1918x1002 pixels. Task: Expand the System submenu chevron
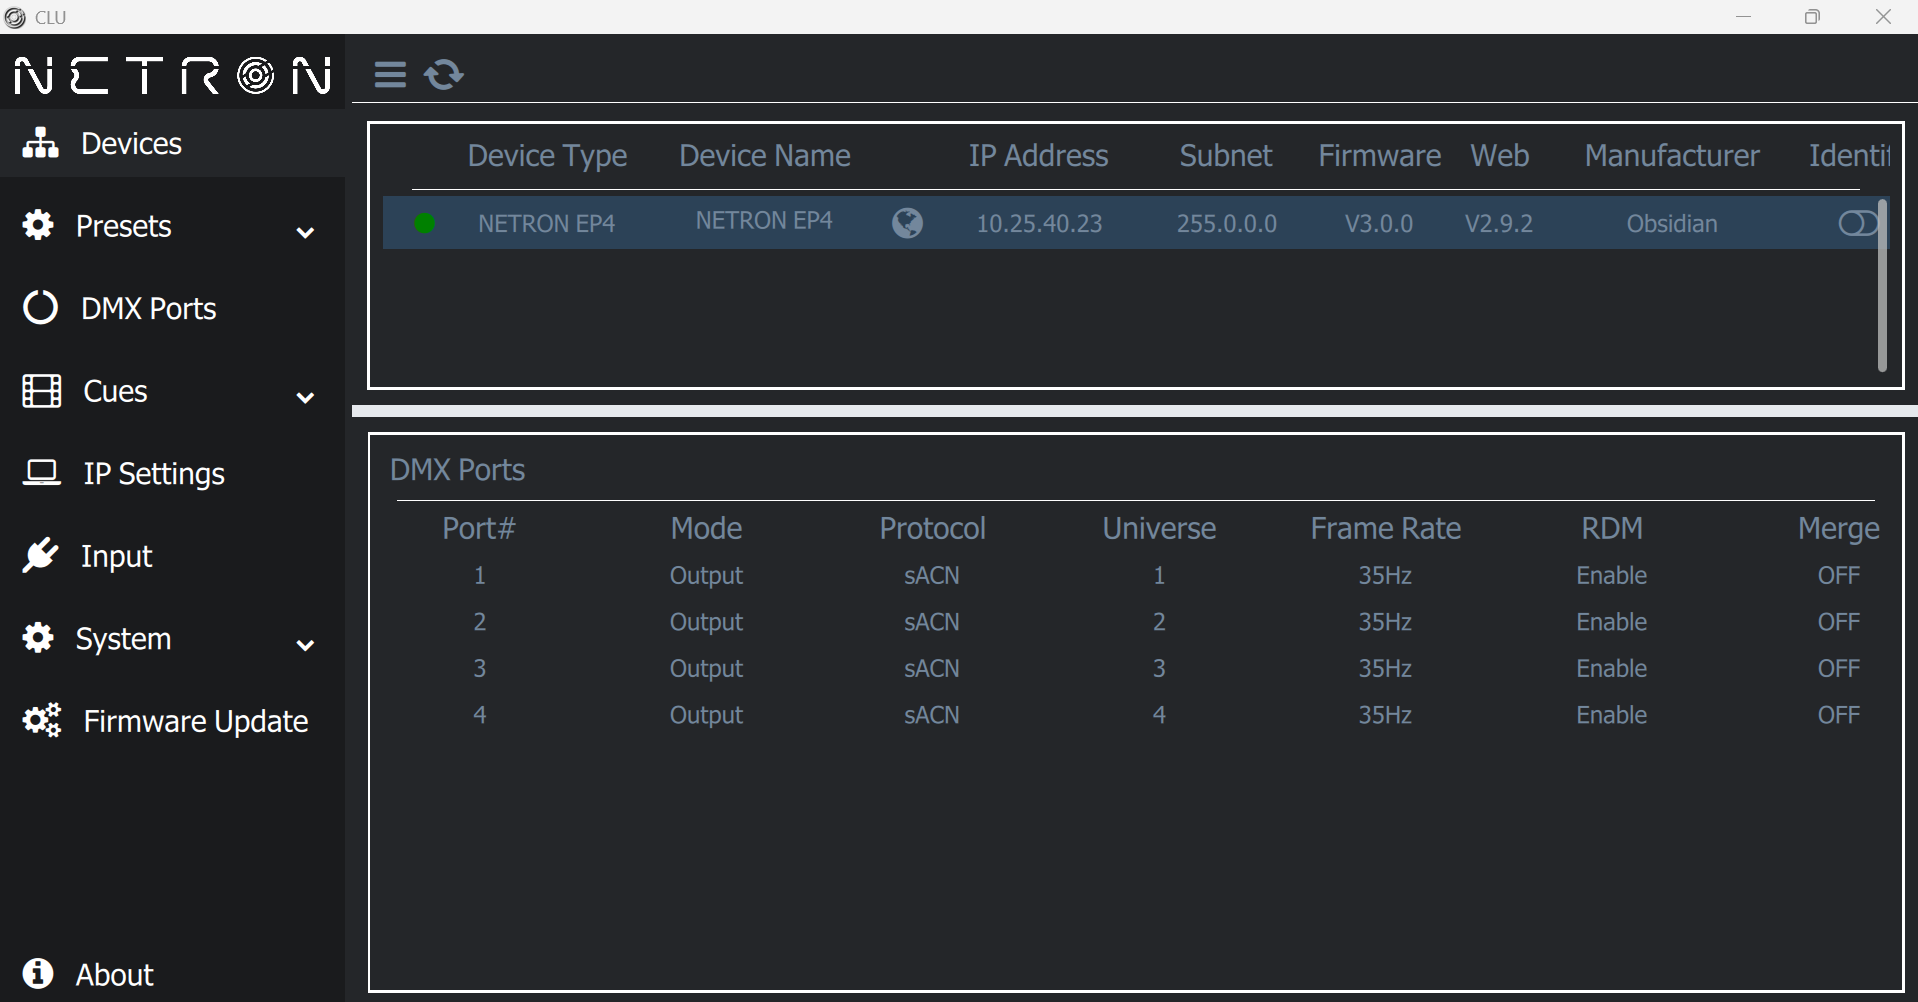(306, 645)
